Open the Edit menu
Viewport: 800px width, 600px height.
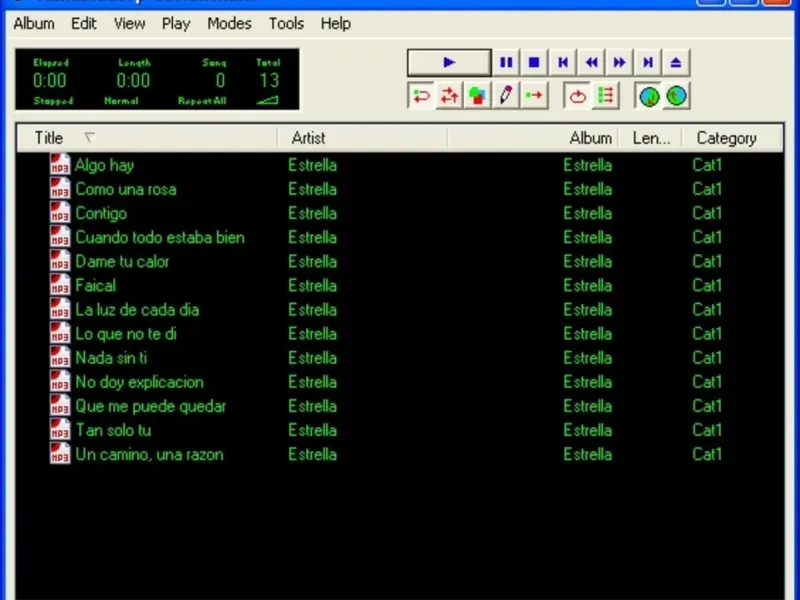[x=84, y=23]
